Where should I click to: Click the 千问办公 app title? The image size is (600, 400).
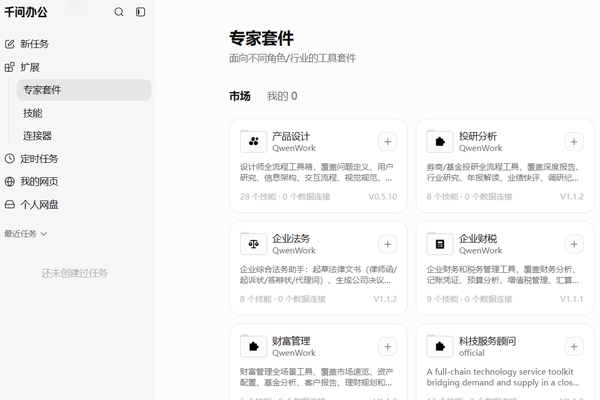click(26, 12)
